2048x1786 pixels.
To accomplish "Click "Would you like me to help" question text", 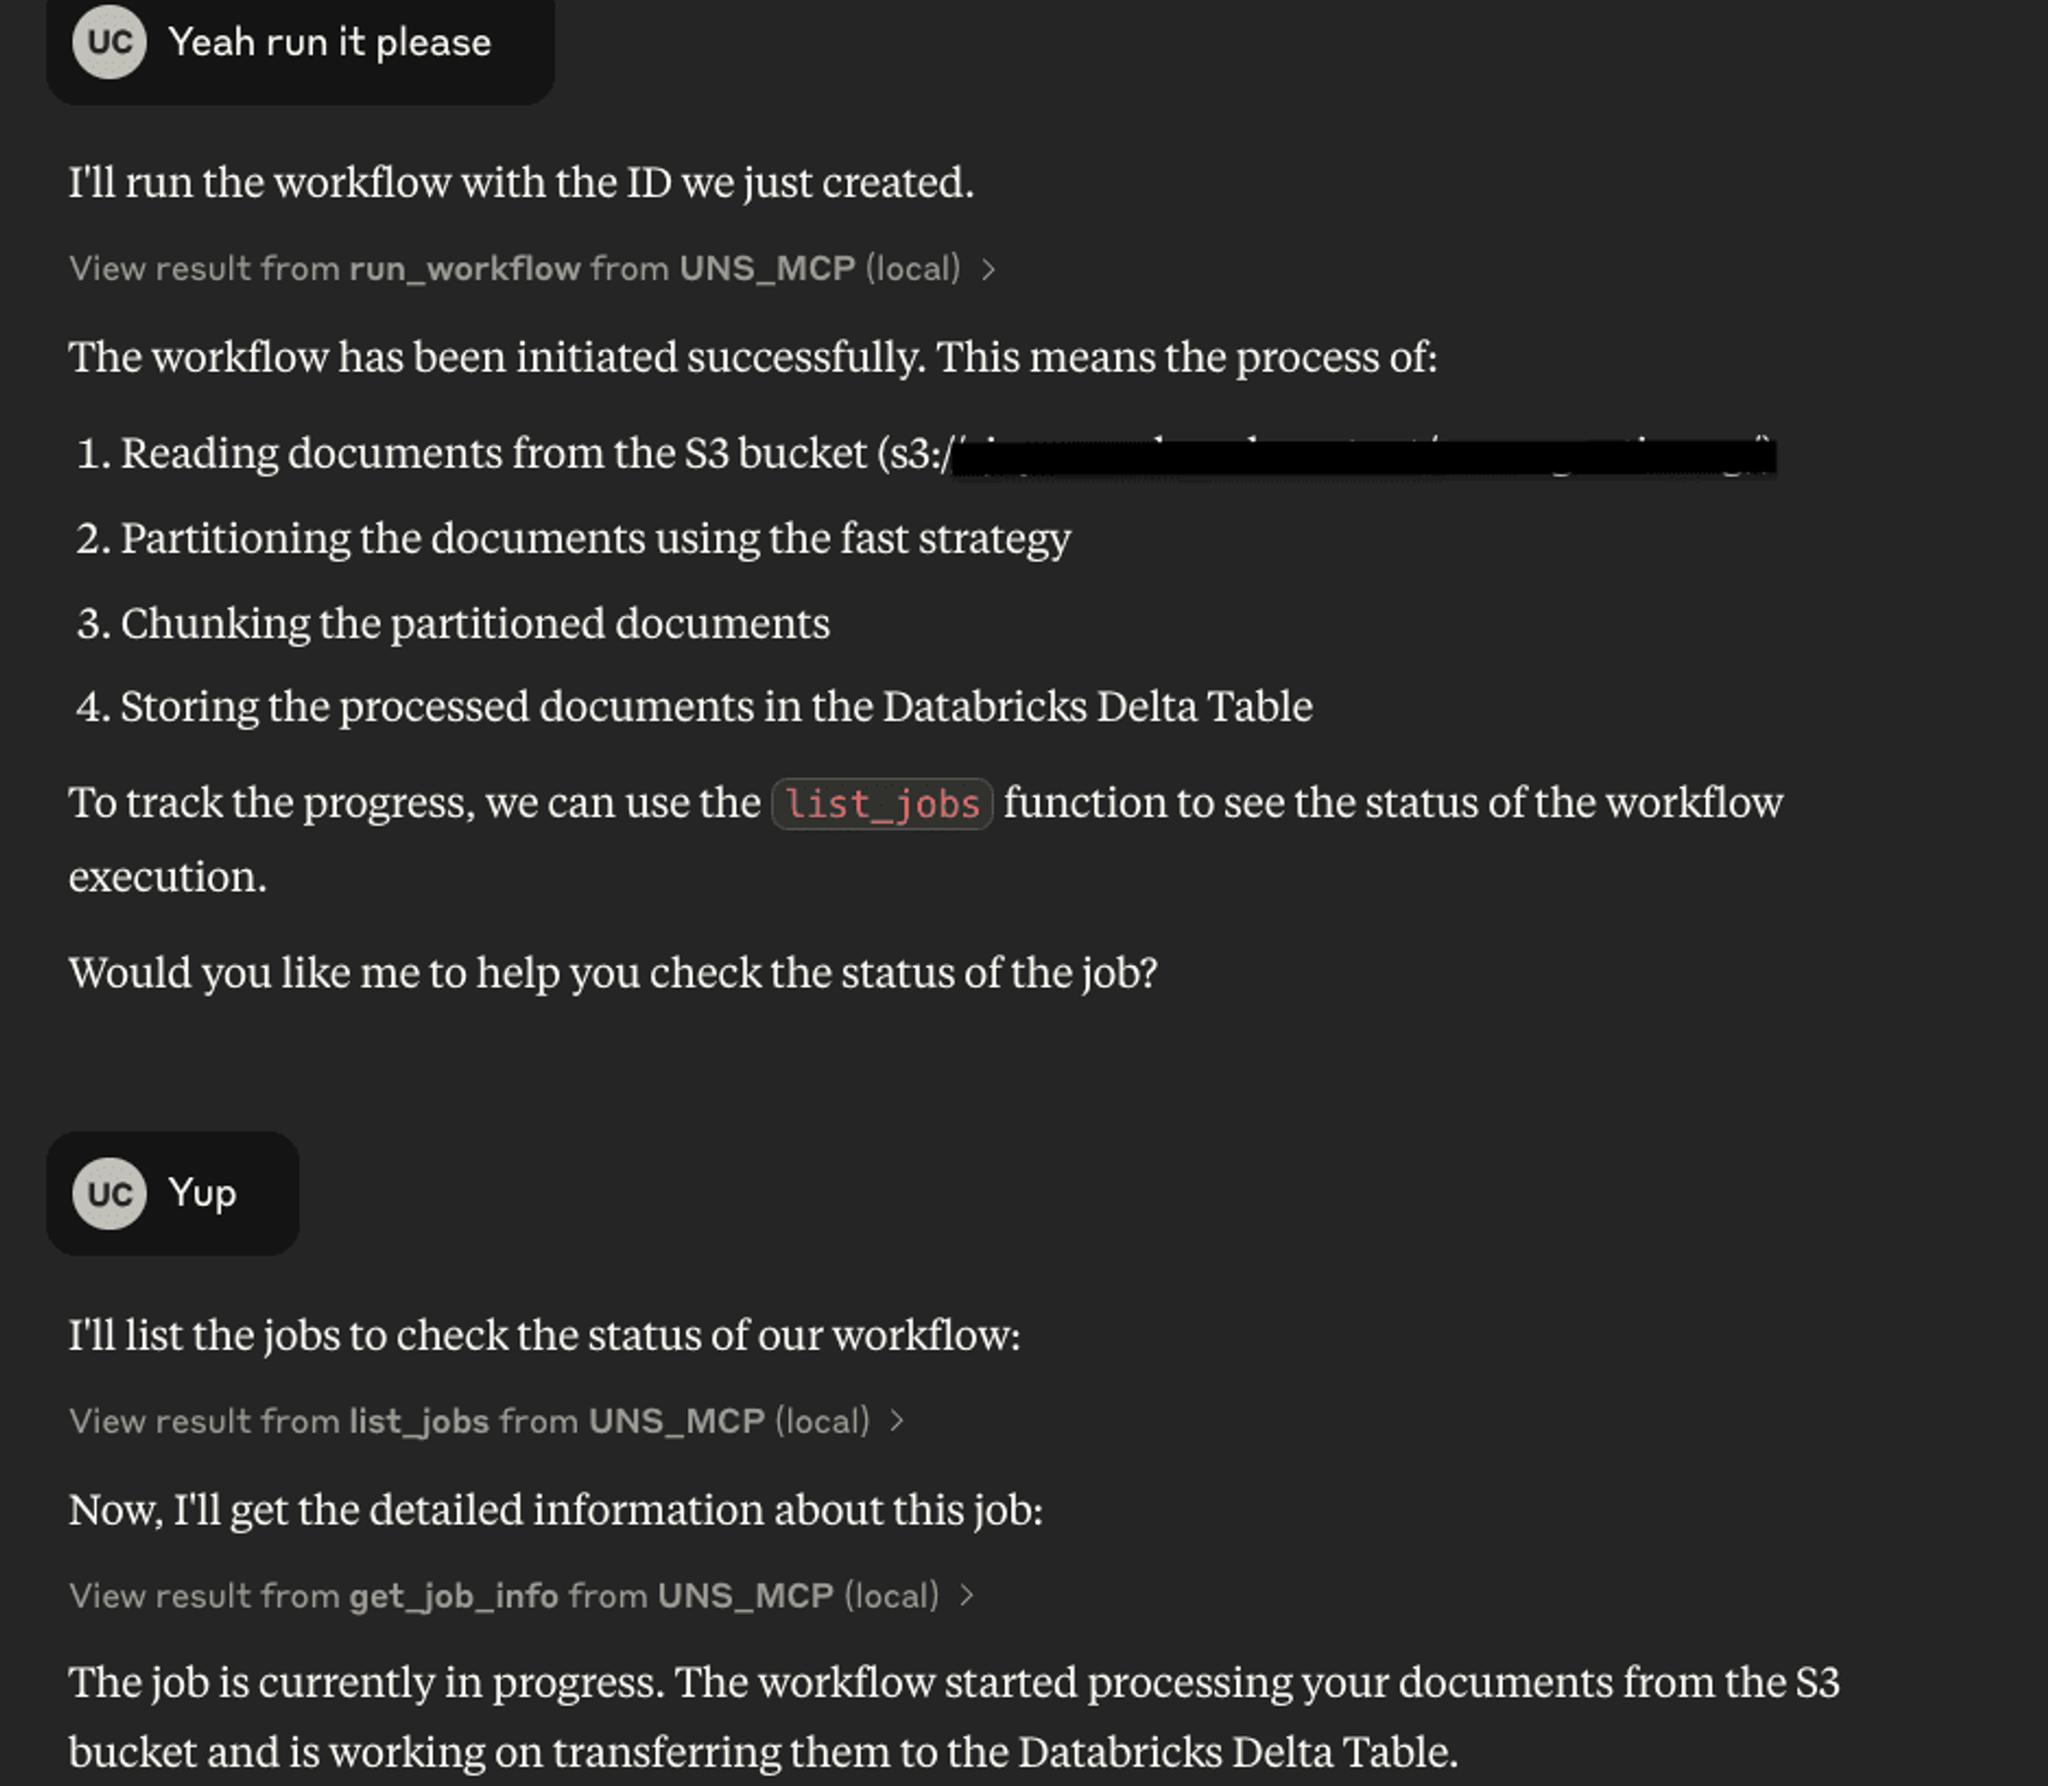I will coord(613,973).
